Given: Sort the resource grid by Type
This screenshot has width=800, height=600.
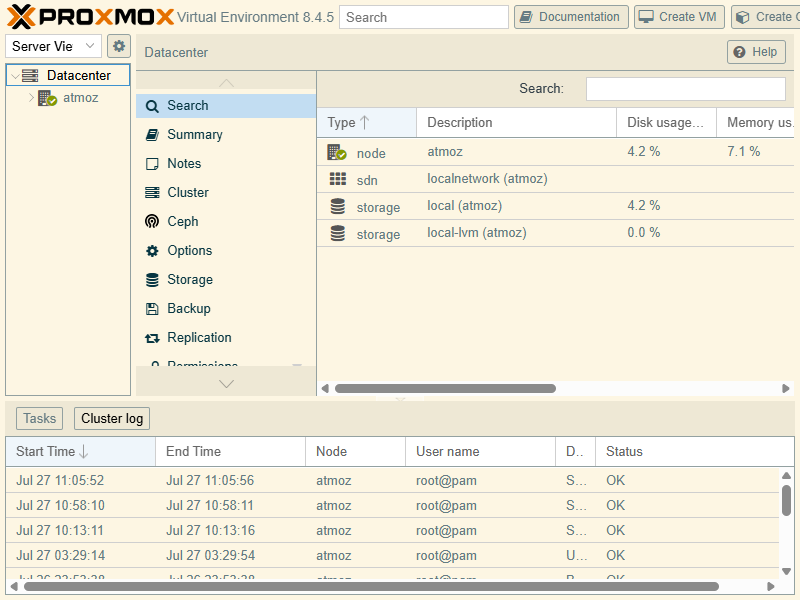Looking at the screenshot, I should 367,122.
